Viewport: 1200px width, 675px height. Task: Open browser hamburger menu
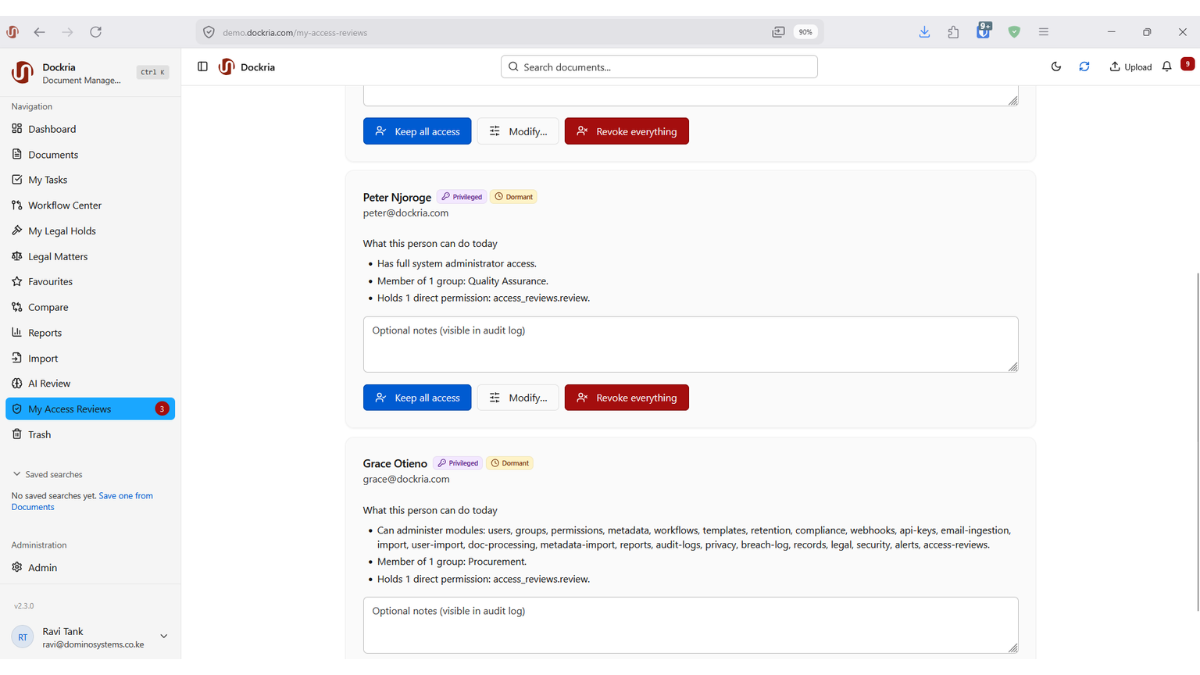[x=1043, y=32]
